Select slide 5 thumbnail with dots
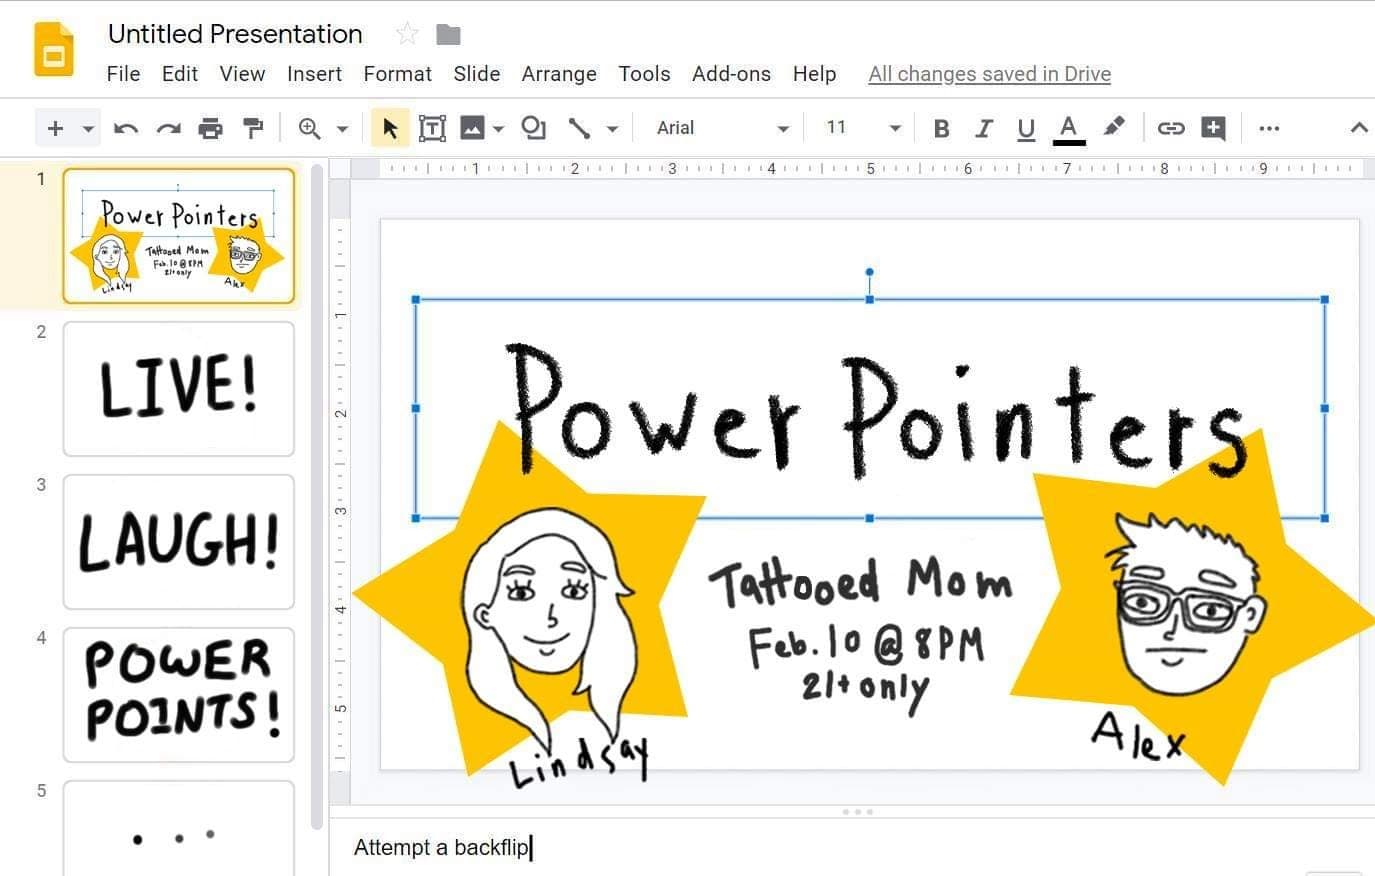This screenshot has height=876, width=1375. 179,829
